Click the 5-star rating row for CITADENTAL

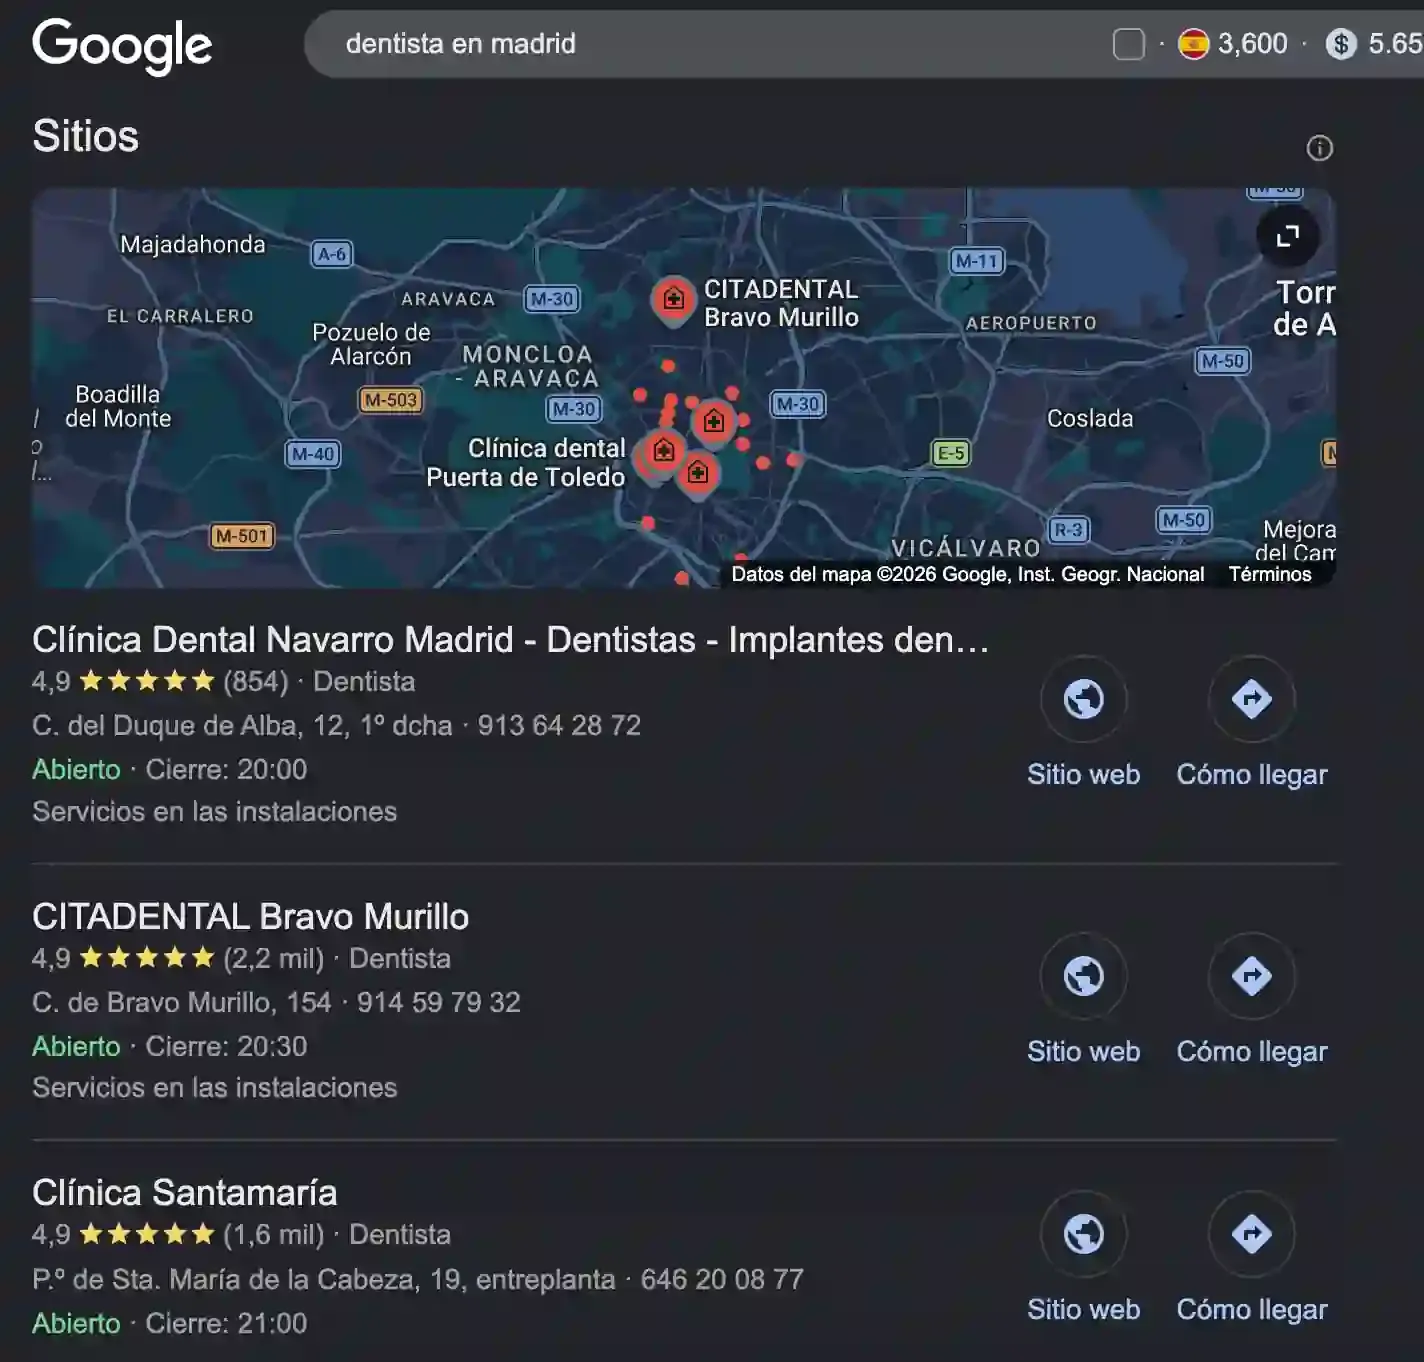(145, 957)
